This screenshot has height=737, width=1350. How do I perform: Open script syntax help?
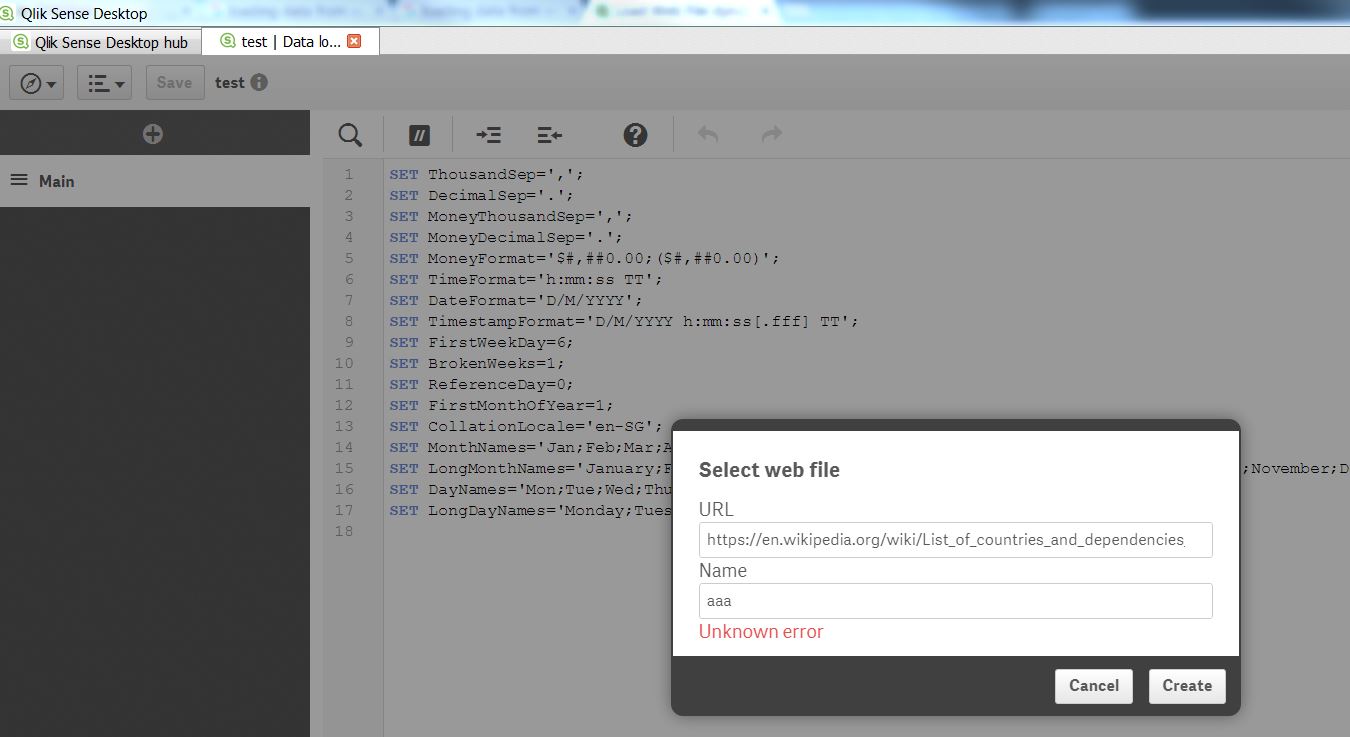635,135
